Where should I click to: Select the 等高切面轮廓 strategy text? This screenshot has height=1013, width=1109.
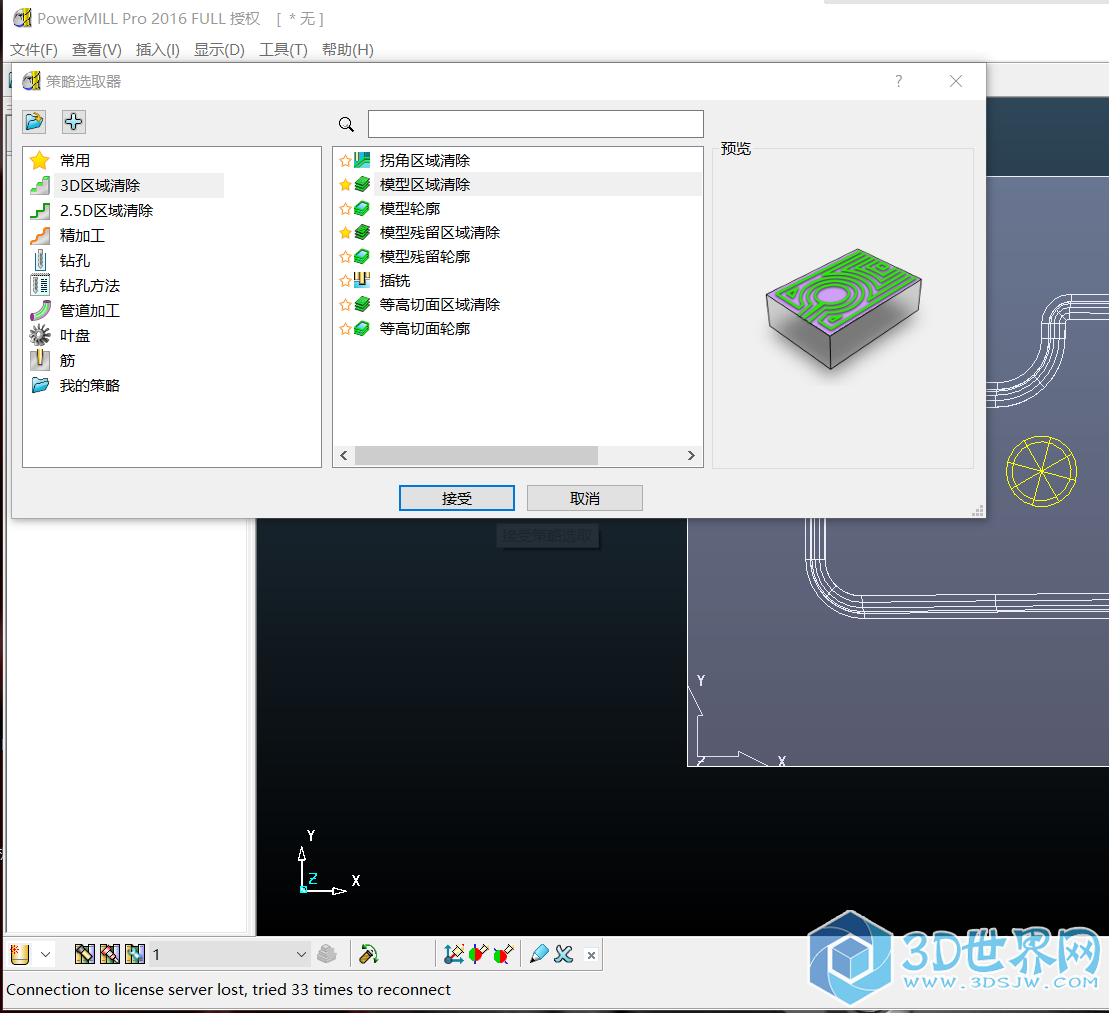(424, 329)
